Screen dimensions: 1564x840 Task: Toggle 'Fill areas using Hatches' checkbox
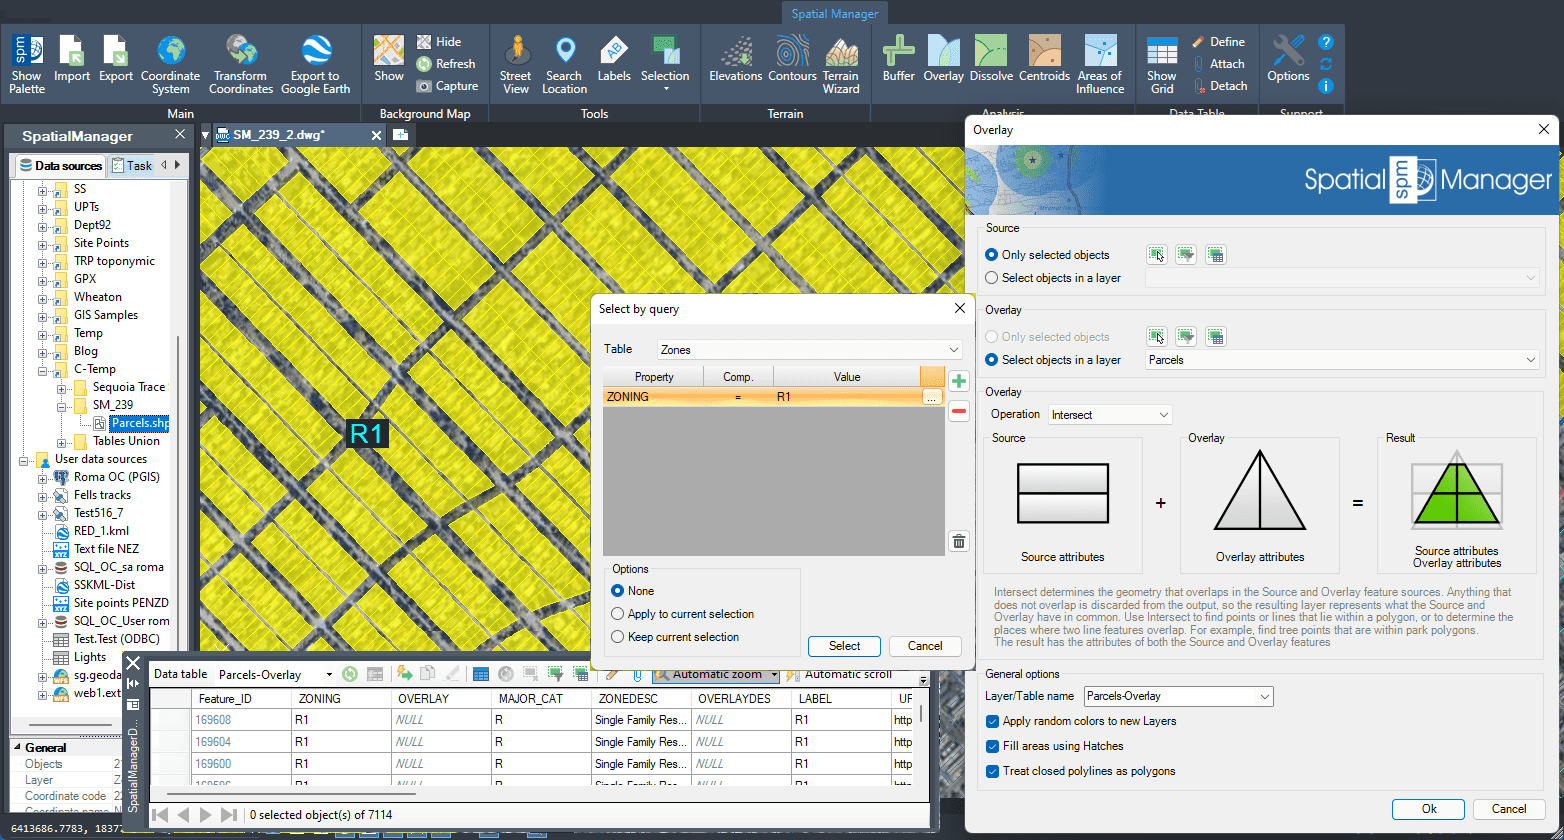(x=992, y=746)
